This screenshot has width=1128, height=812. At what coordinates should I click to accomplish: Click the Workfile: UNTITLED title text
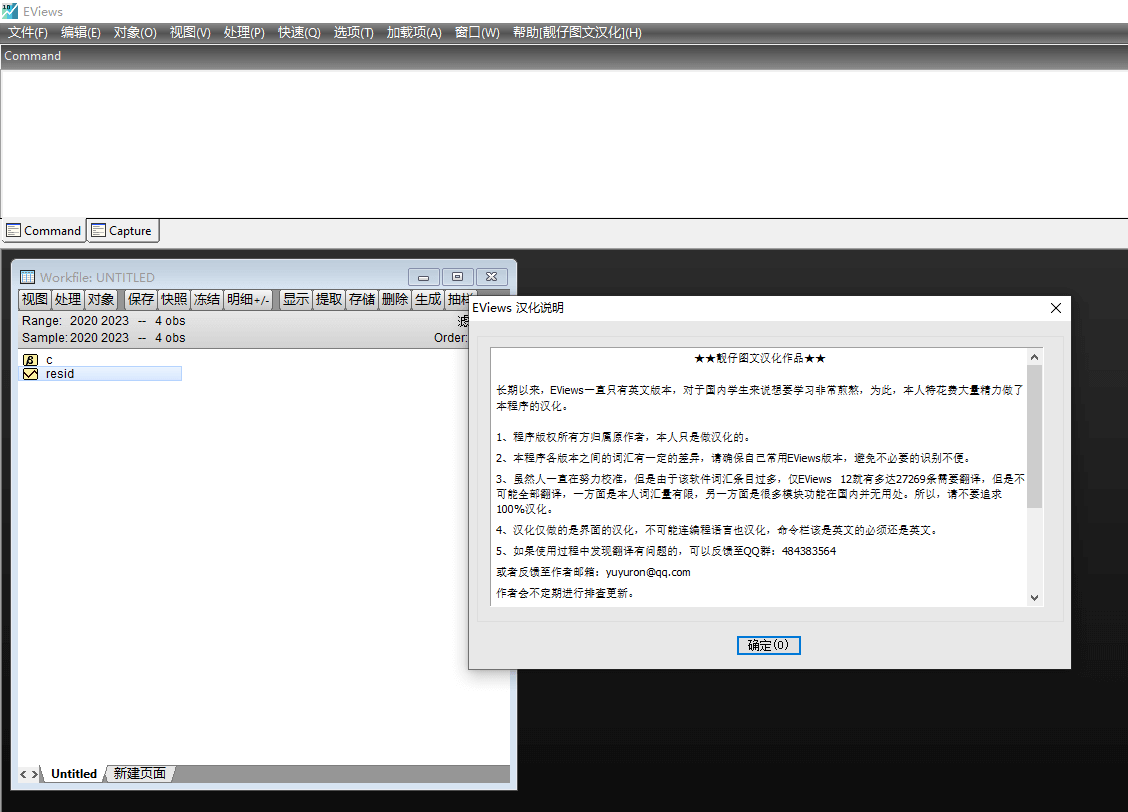tap(97, 278)
